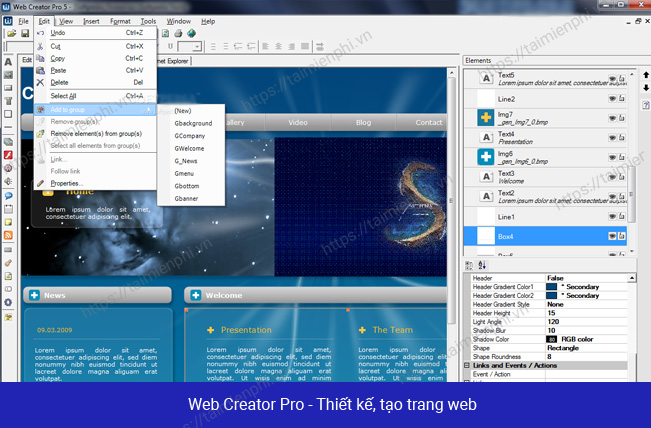Click the Presentation heading link
Viewport: 651px width, 428px height.
click(246, 330)
